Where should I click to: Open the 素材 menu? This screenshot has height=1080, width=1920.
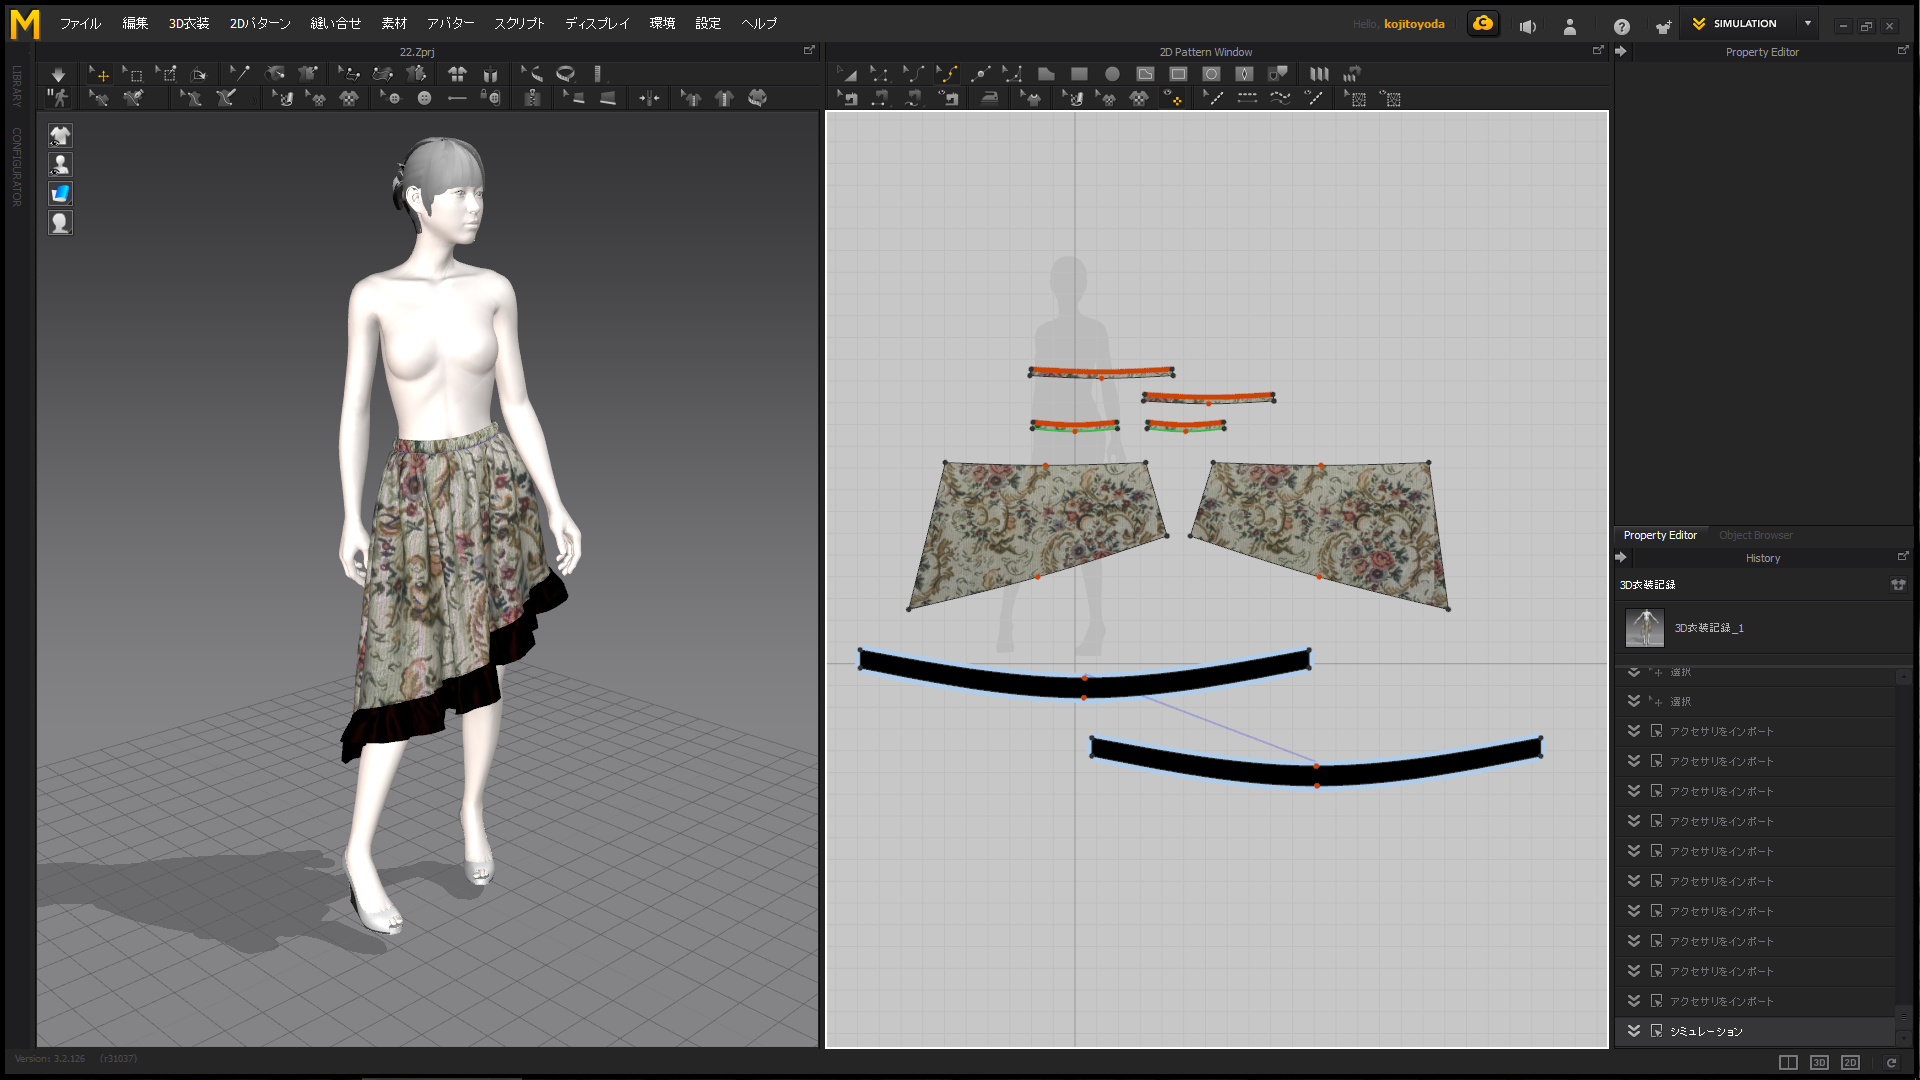coord(394,24)
